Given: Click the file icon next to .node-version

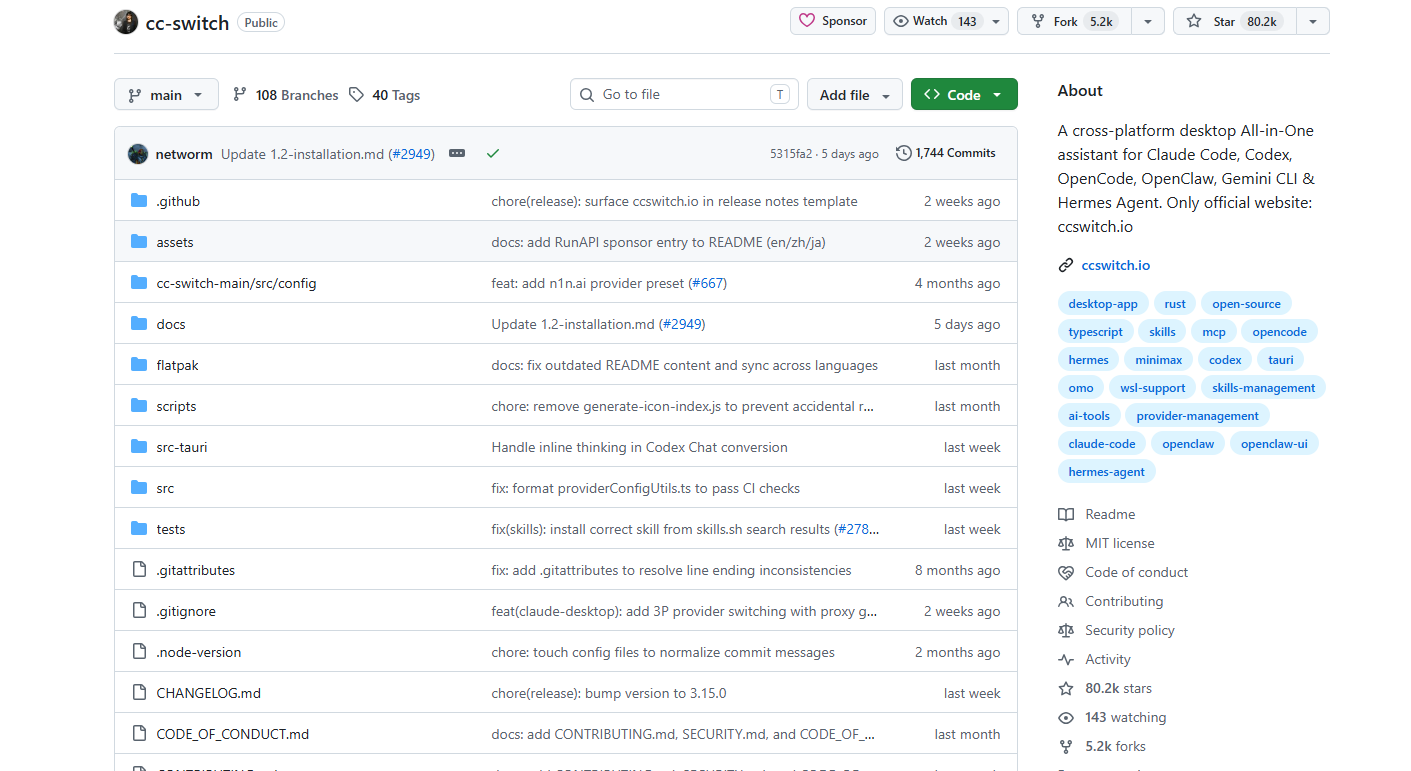Looking at the screenshot, I should pyautogui.click(x=139, y=652).
